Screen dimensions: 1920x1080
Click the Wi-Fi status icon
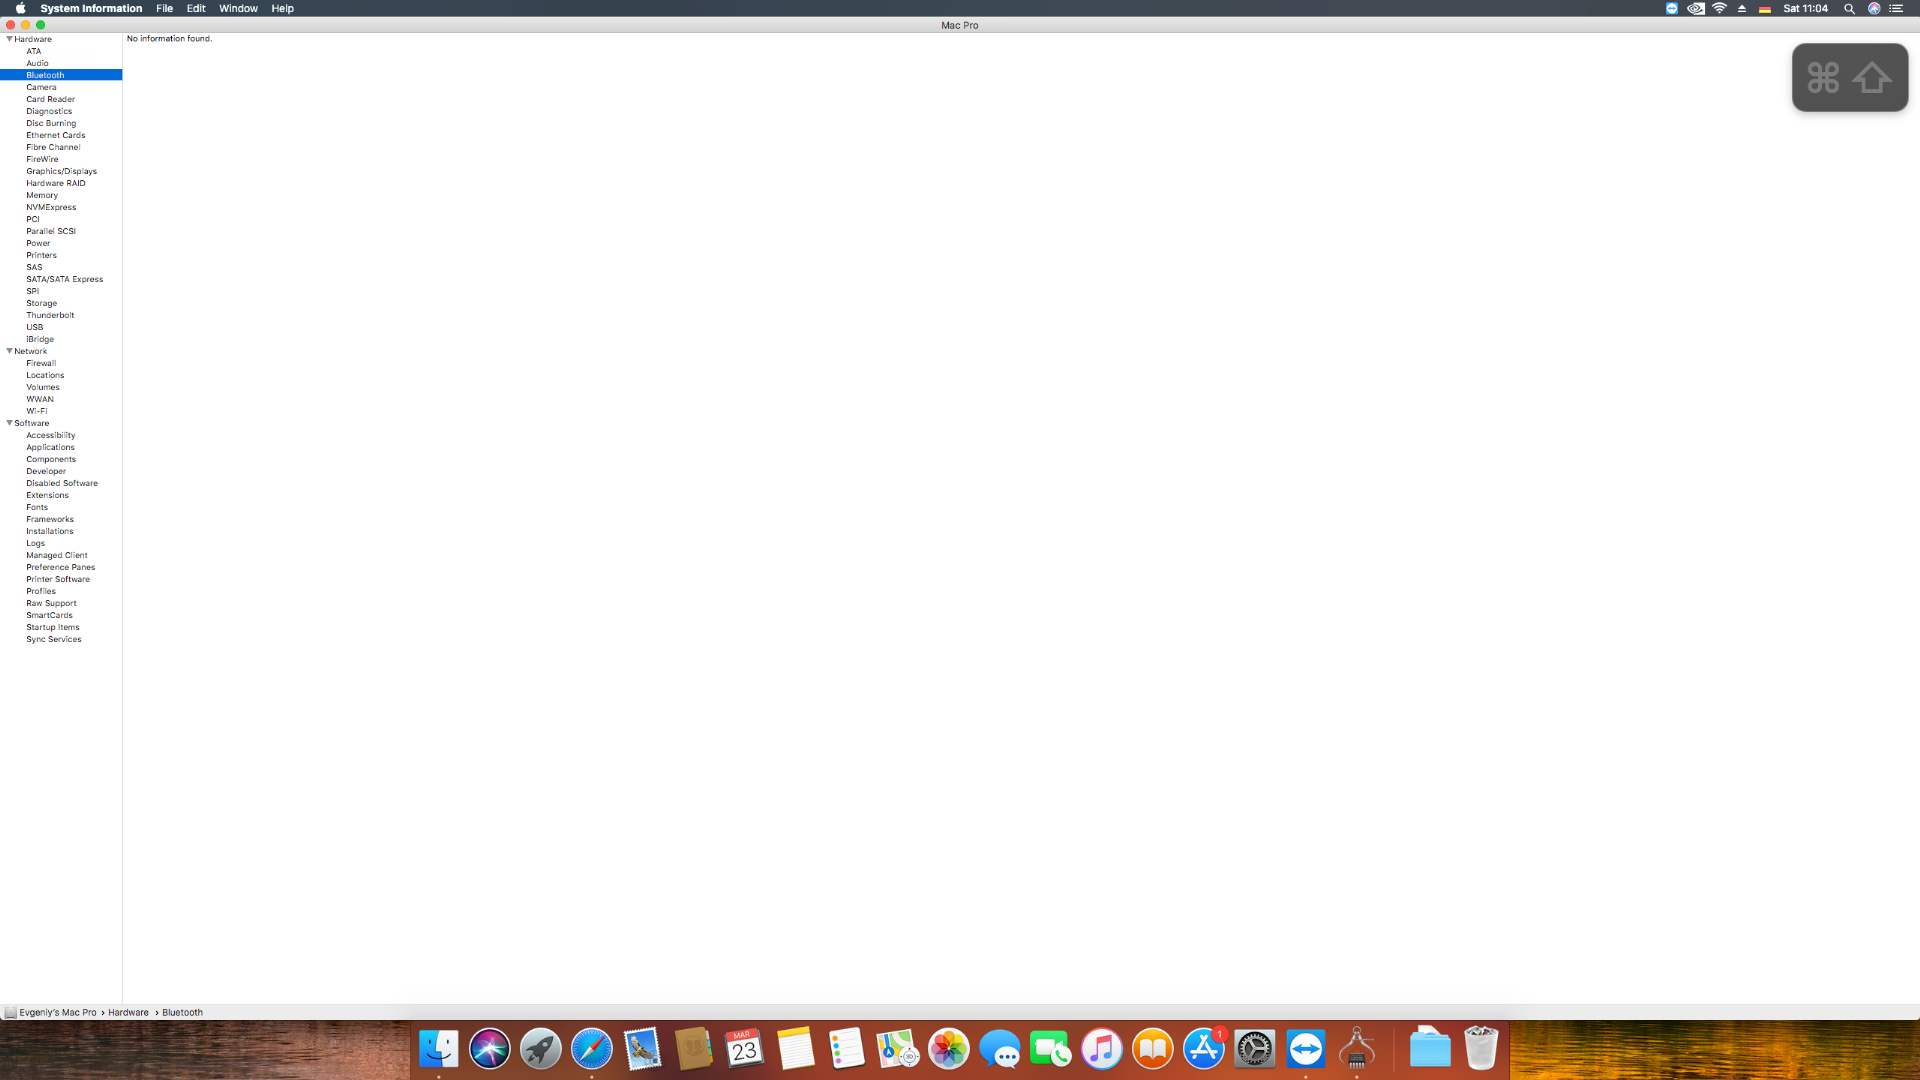[1719, 8]
